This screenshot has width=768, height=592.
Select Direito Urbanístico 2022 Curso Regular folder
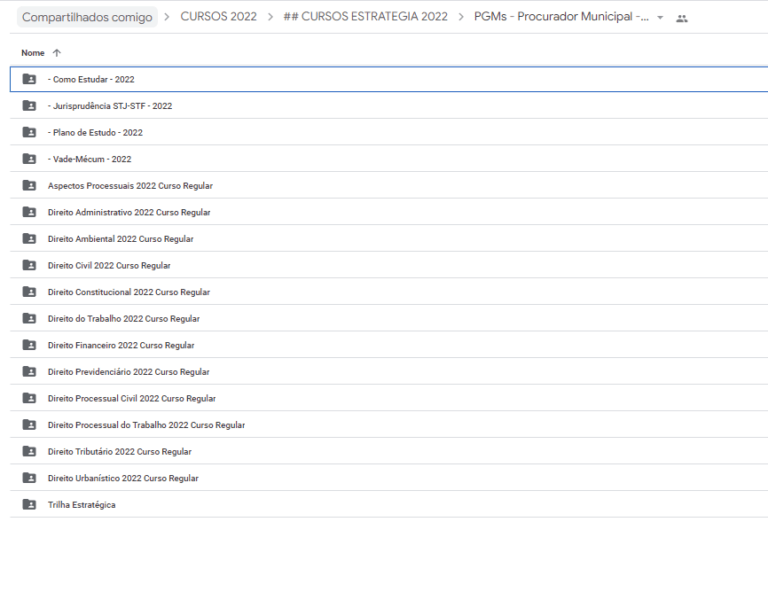pos(389,478)
